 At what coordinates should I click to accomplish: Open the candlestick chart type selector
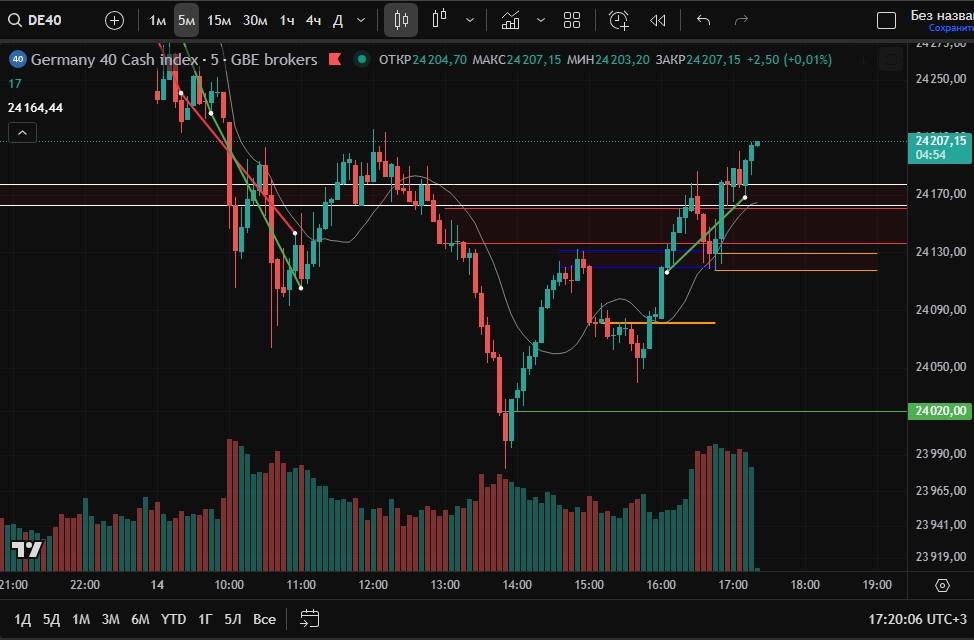401,20
